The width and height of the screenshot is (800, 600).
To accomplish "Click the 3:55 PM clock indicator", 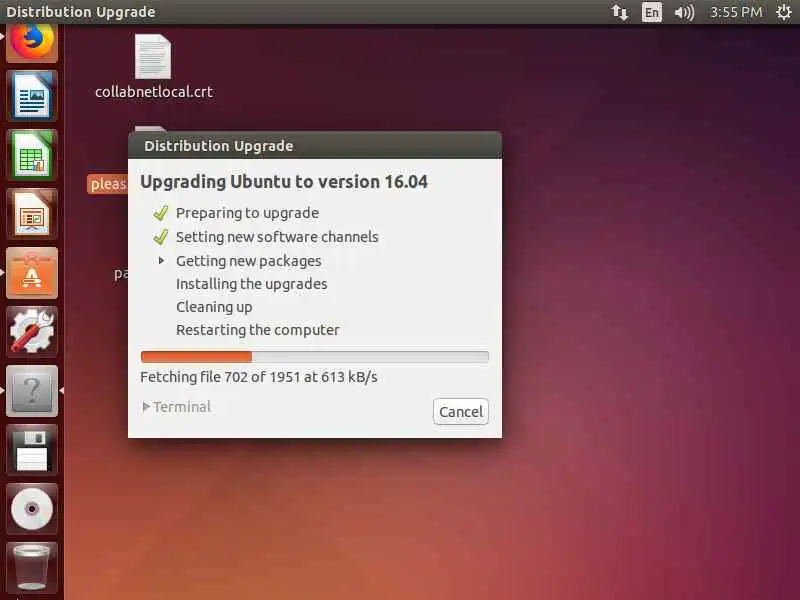I will pos(736,12).
